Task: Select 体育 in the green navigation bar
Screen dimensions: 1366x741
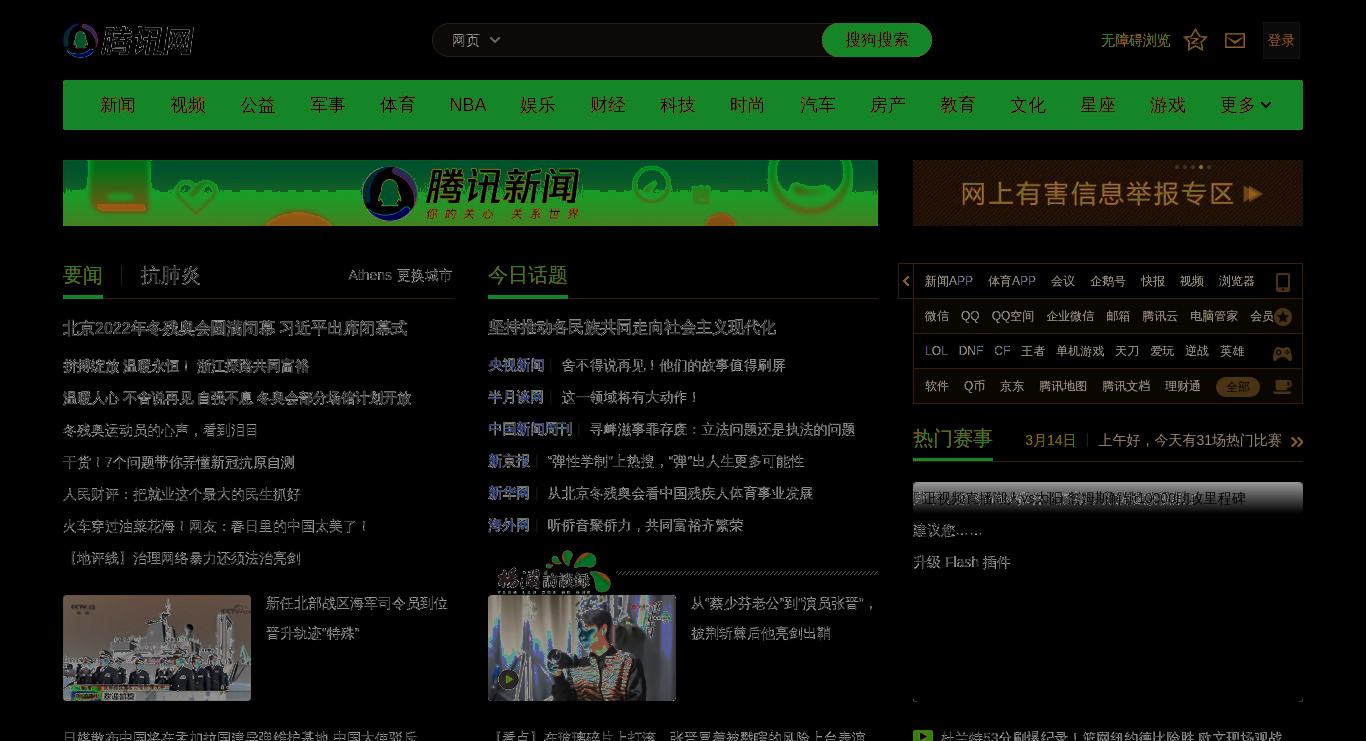Action: tap(398, 105)
